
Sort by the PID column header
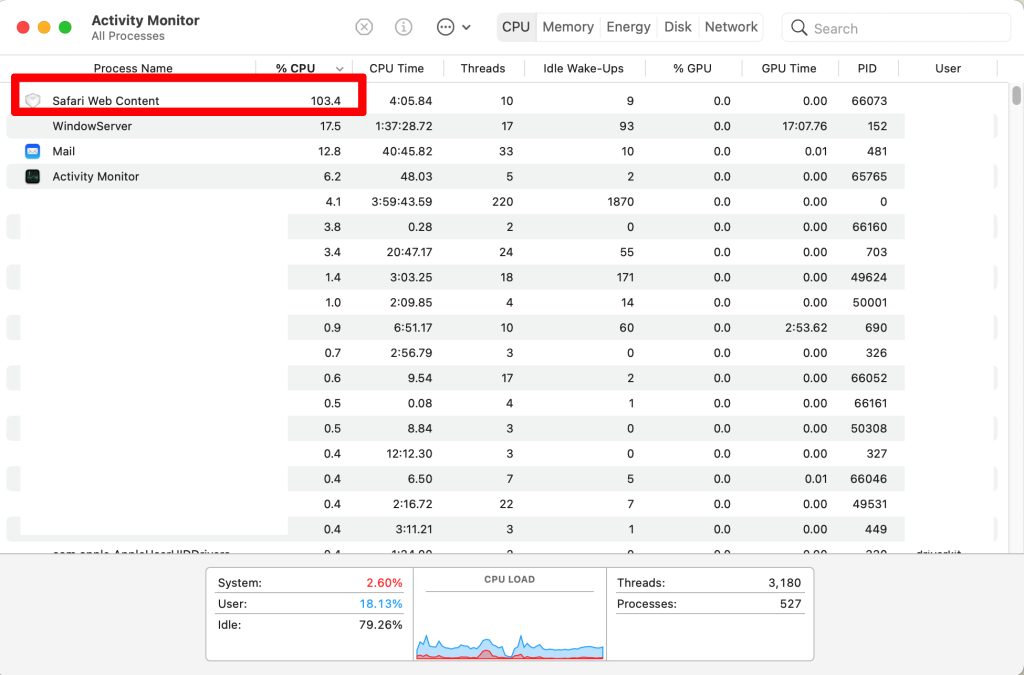pos(867,69)
